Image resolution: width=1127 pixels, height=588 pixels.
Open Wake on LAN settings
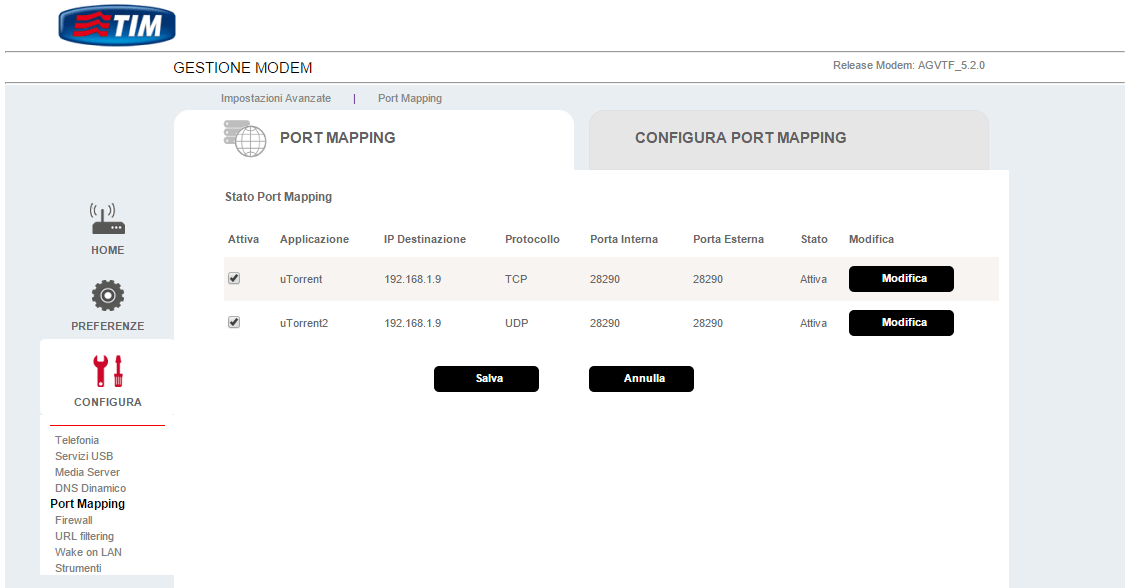[x=88, y=552]
